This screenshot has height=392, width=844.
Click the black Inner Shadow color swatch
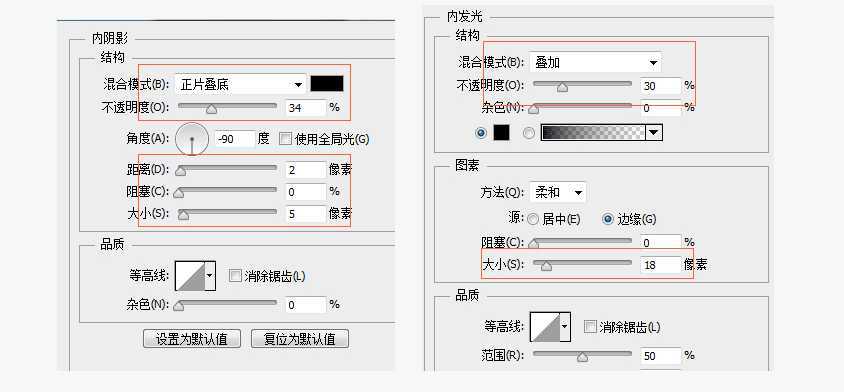pos(327,84)
